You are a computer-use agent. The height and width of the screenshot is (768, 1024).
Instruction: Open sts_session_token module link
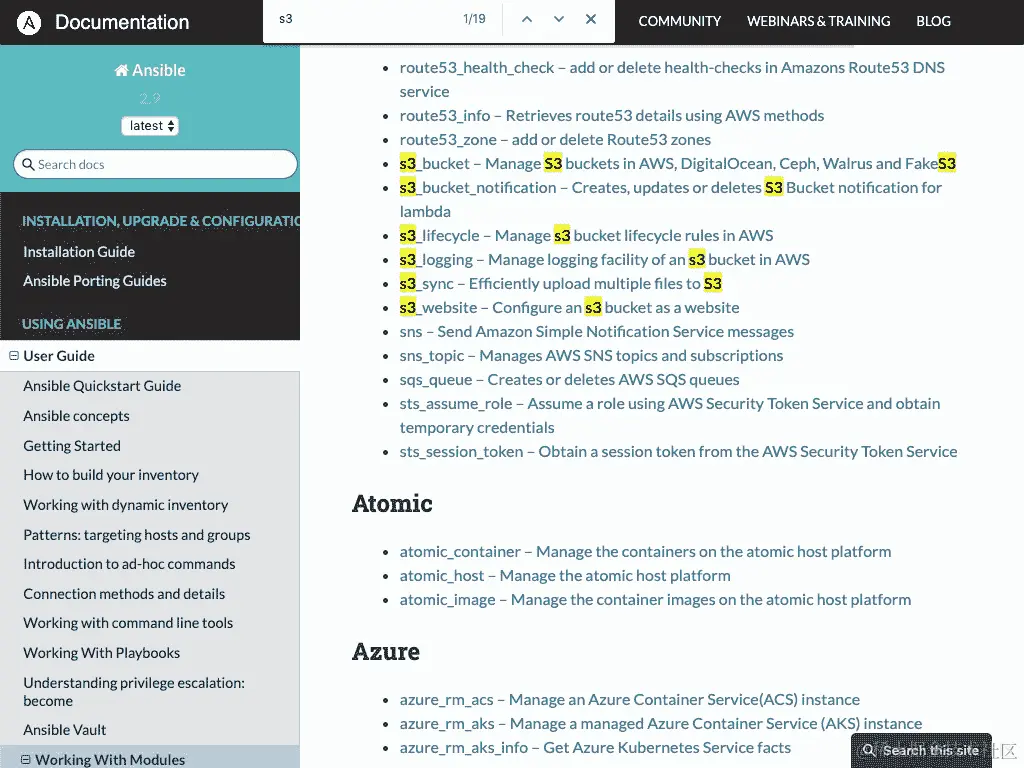click(679, 451)
